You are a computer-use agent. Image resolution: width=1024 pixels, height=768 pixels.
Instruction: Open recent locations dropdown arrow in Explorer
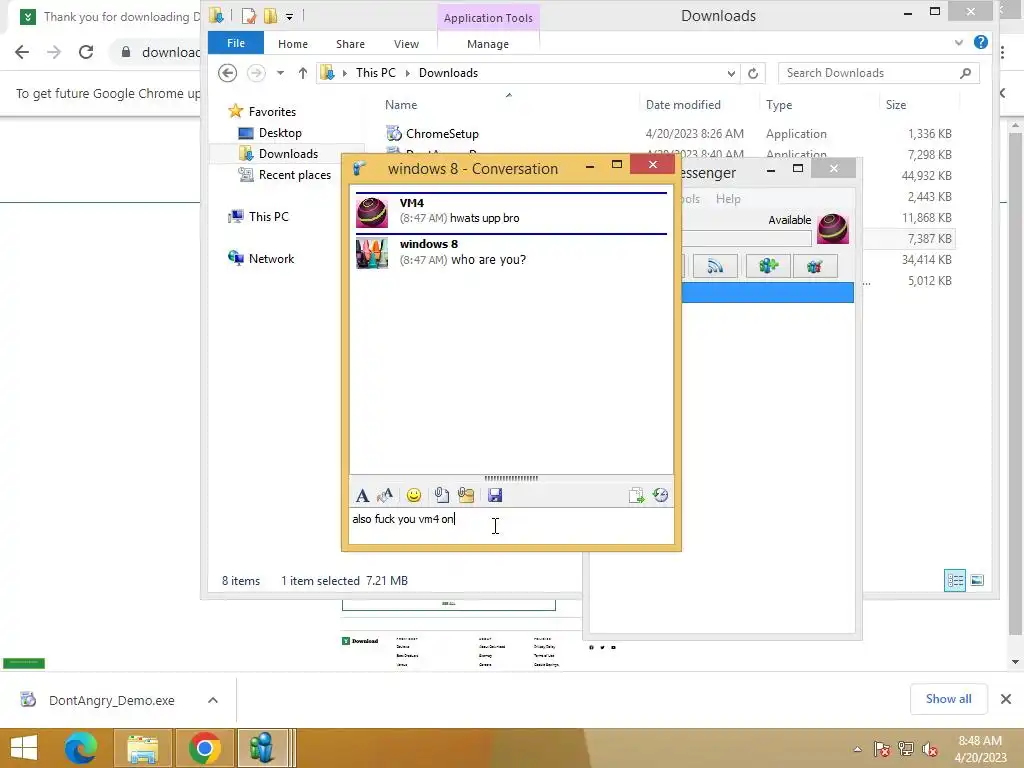pos(280,73)
